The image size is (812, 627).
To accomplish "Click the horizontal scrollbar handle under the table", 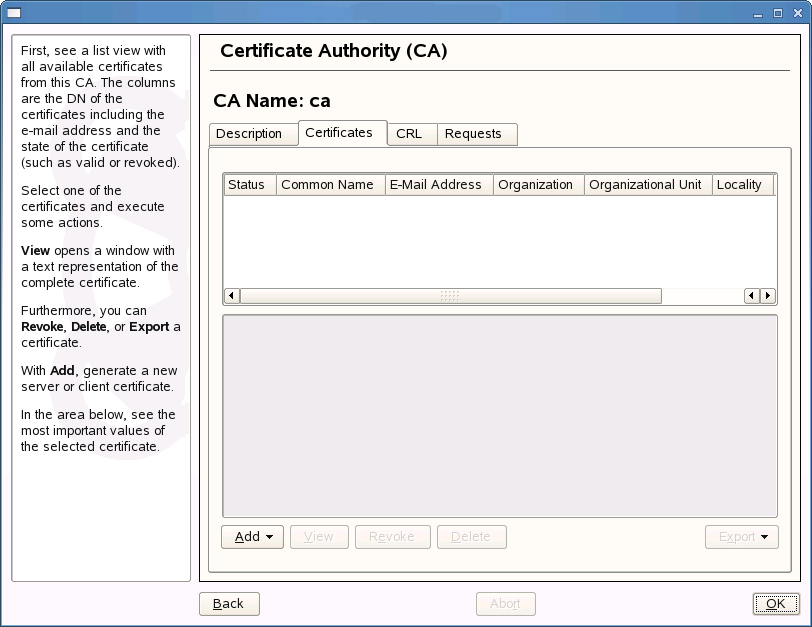I will (450, 296).
